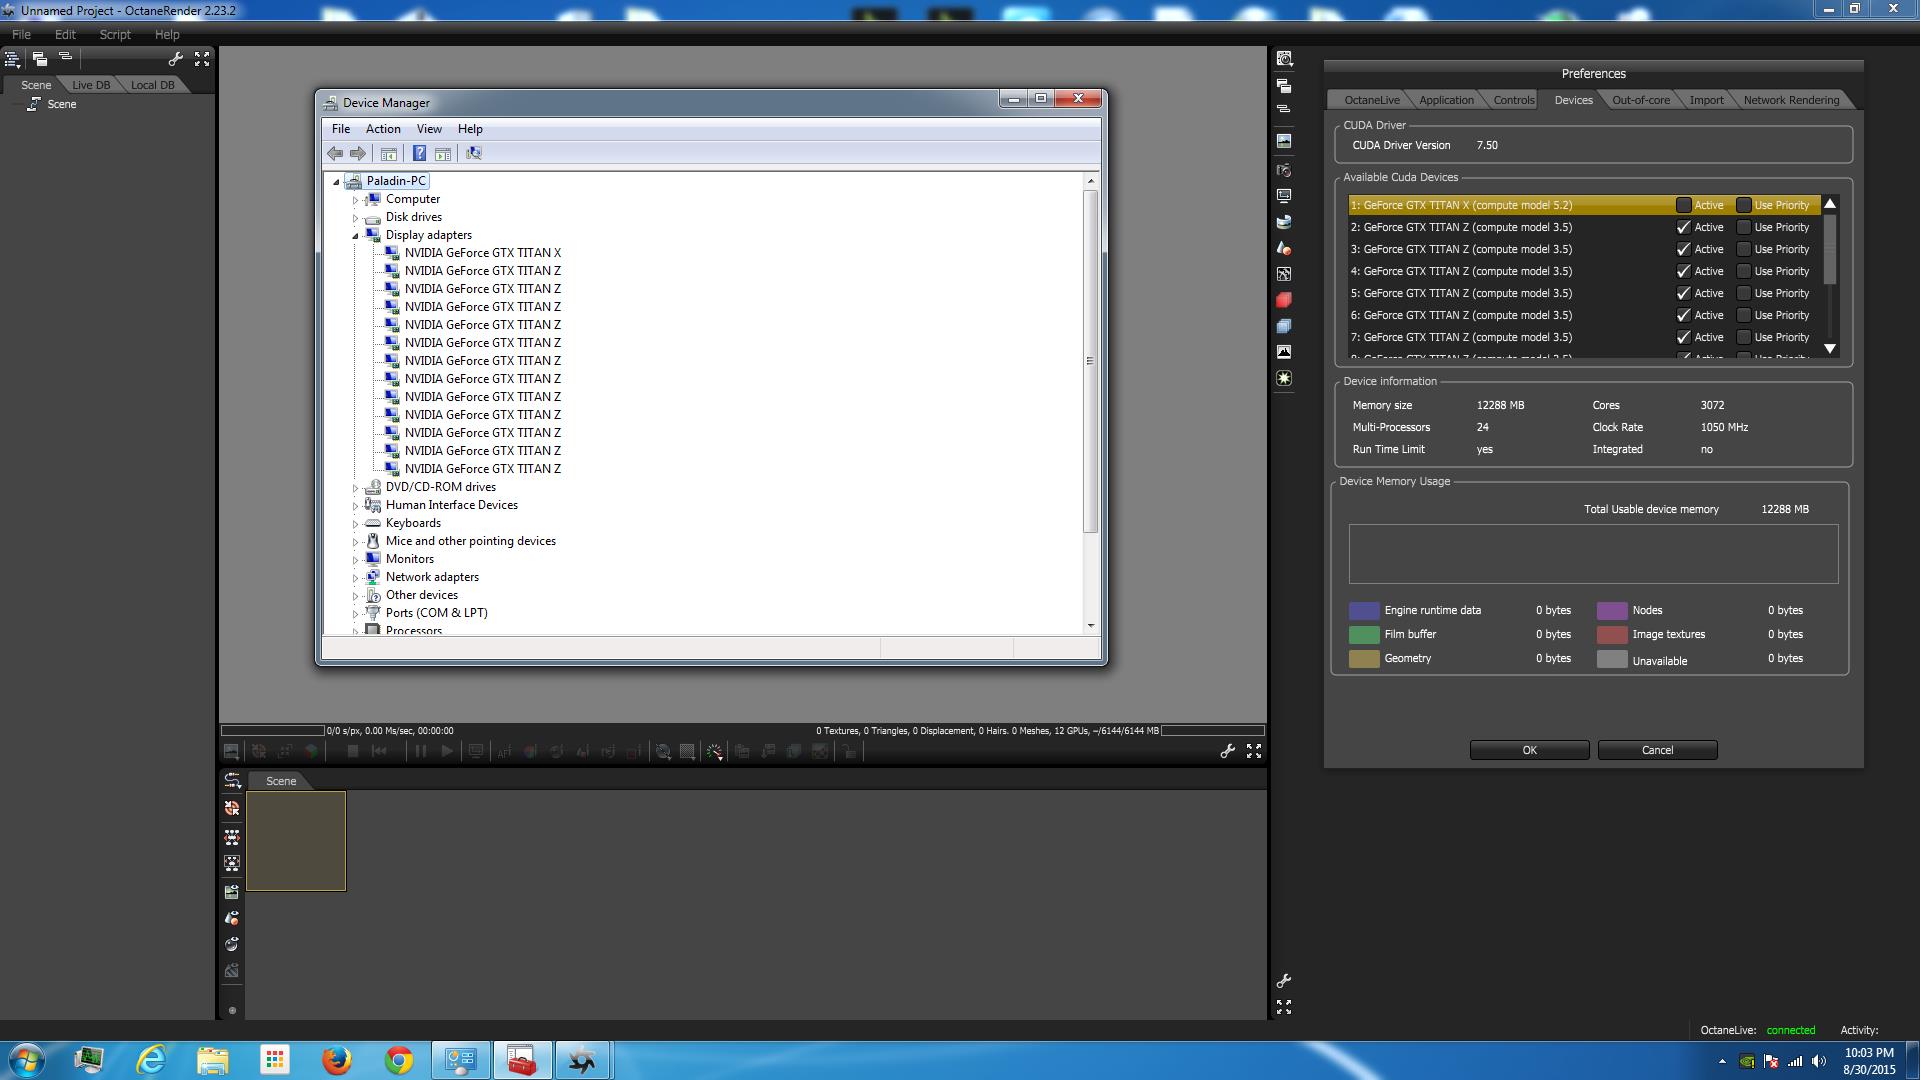Click the pause render button
This screenshot has height=1080, width=1920.
click(421, 751)
